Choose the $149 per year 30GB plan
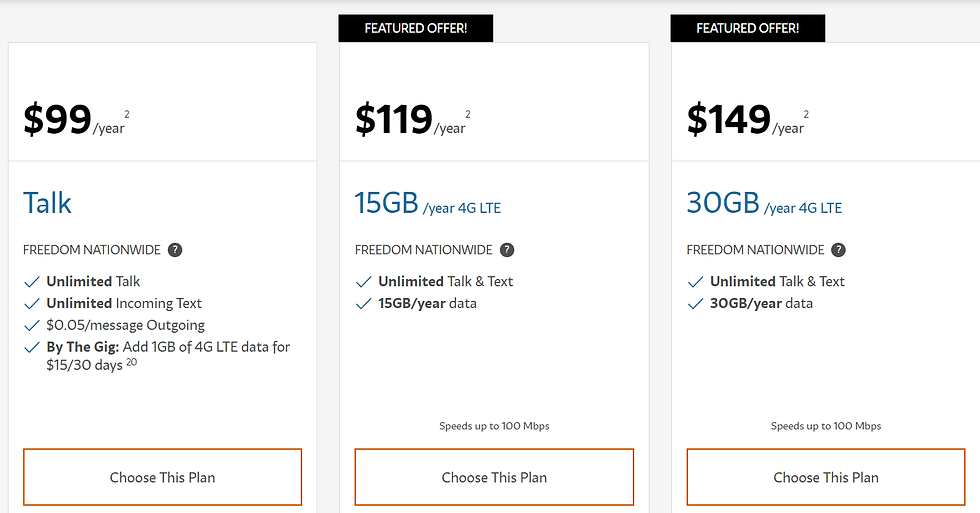 (x=826, y=477)
